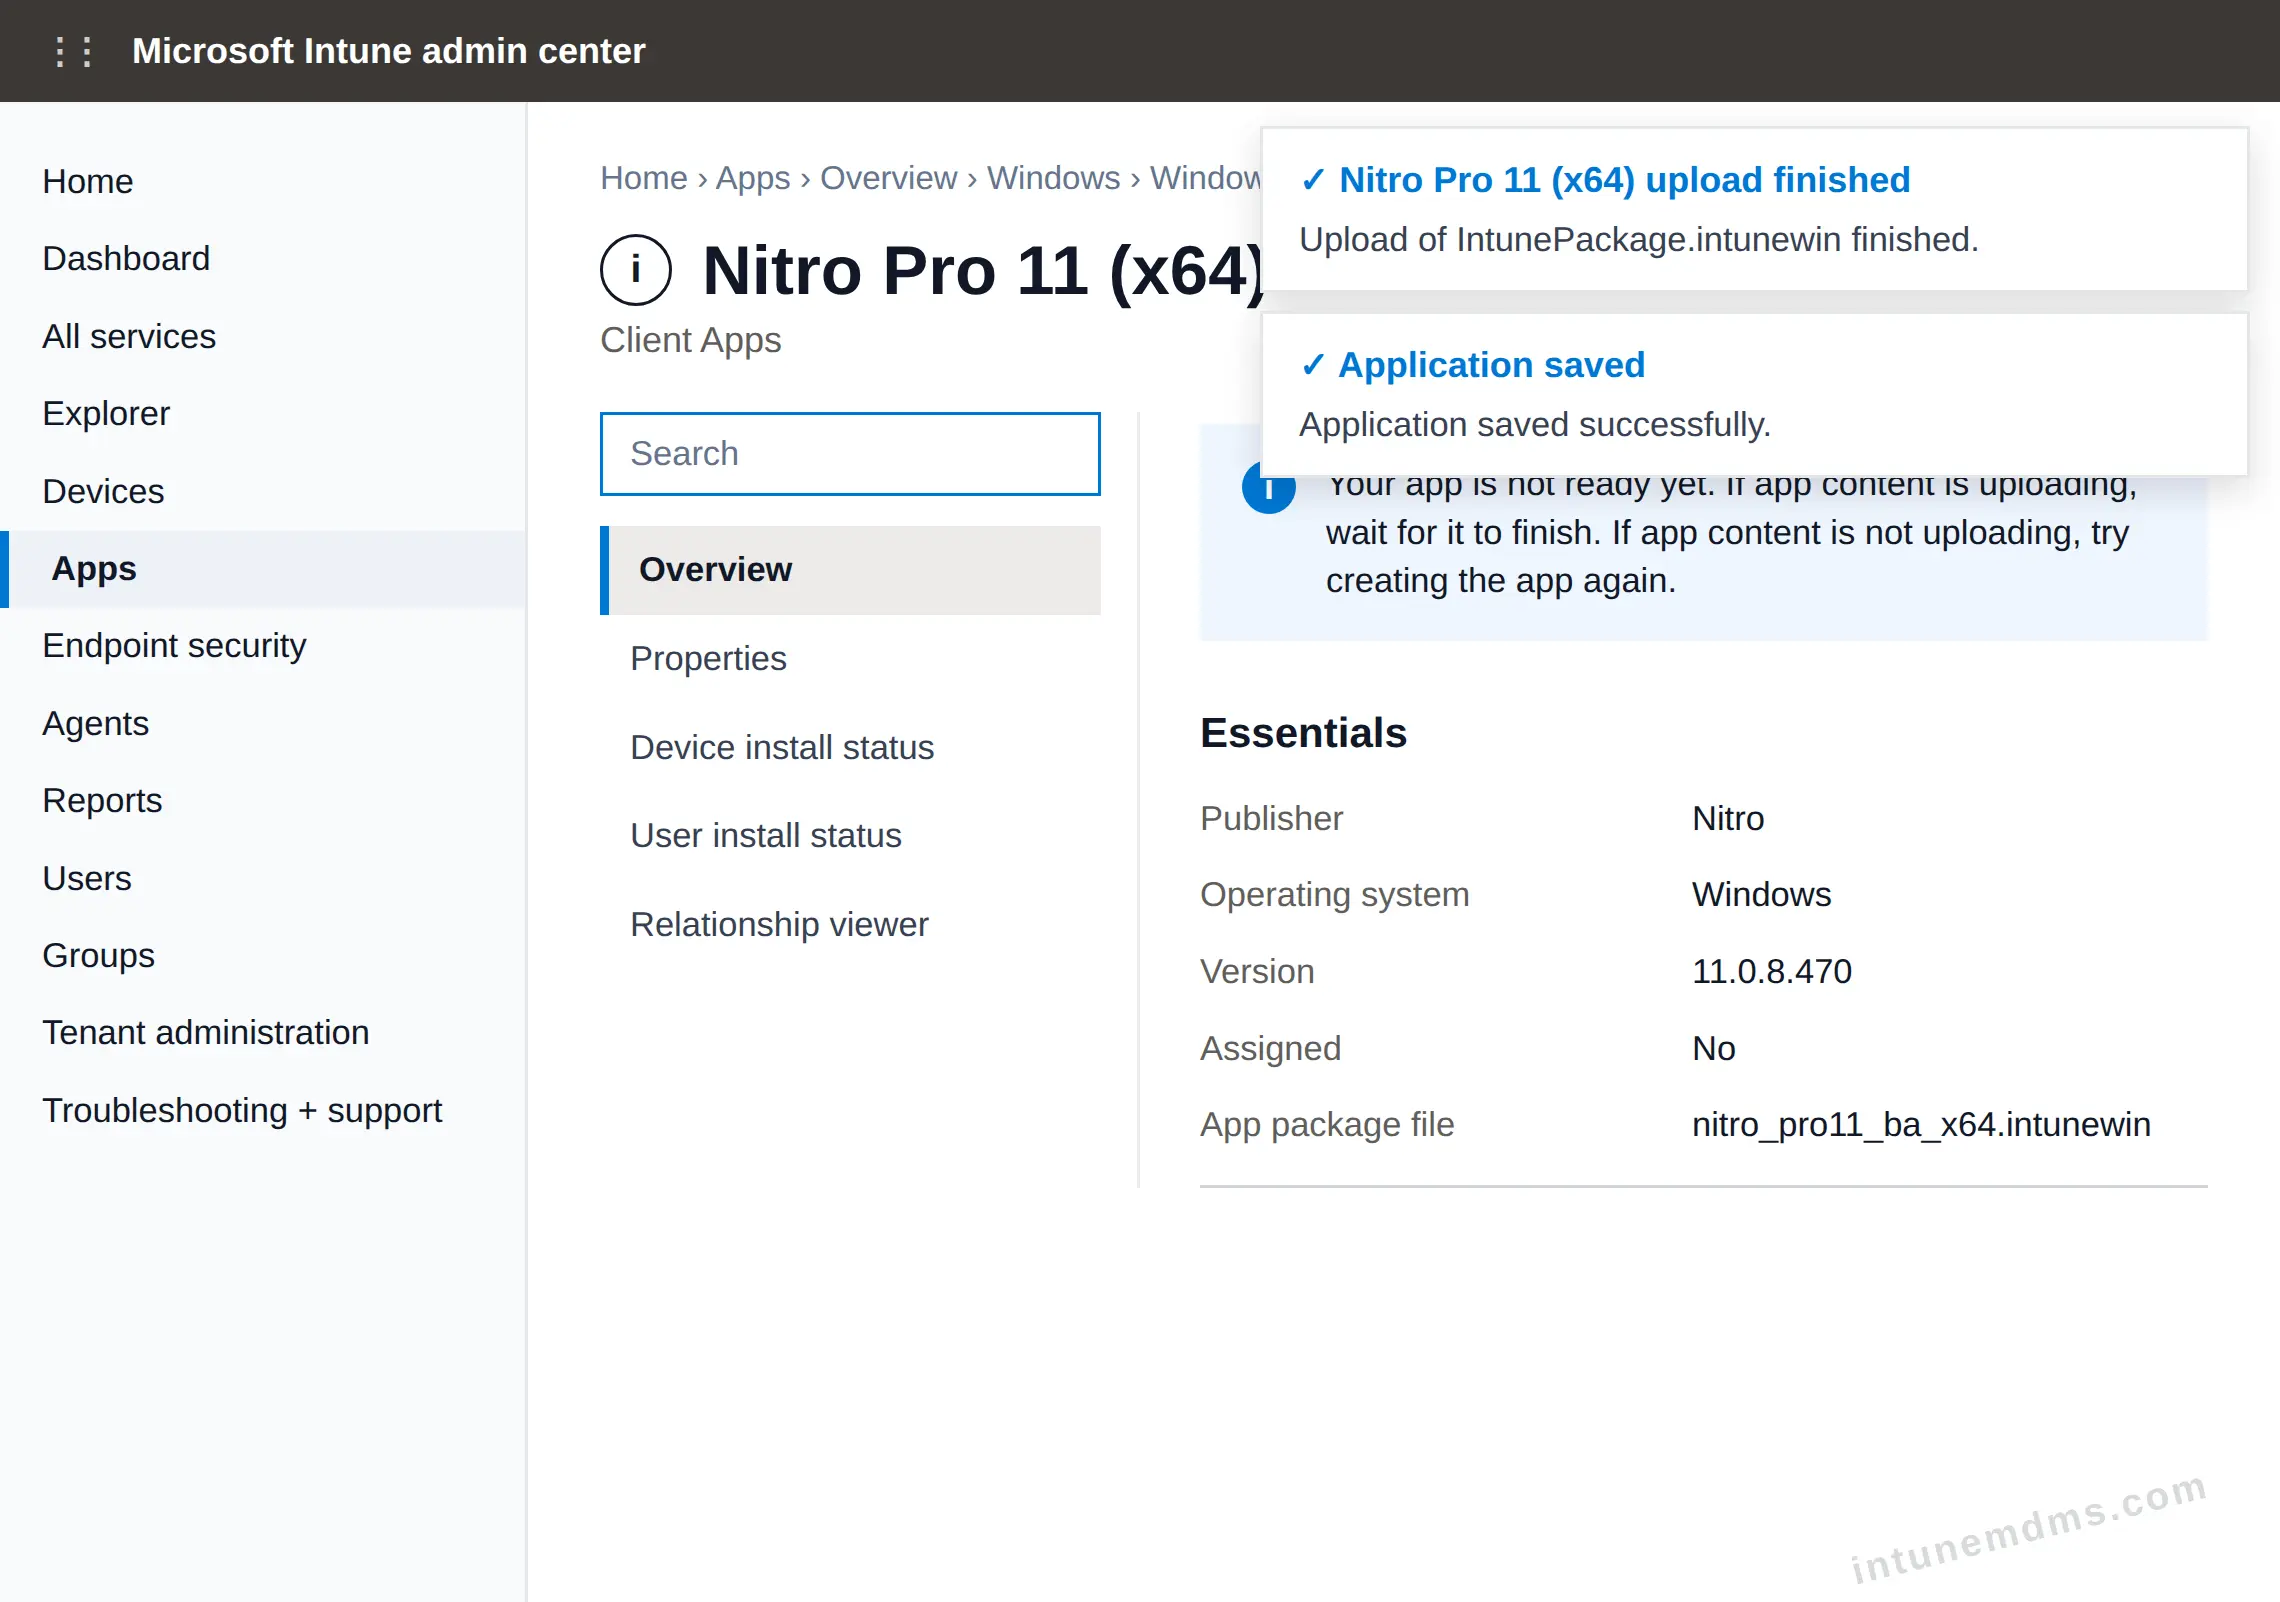Viewport: 2280px width, 1602px height.
Task: Click nitro_pro11_ba_x64.intunewin file name
Action: tap(1921, 1125)
